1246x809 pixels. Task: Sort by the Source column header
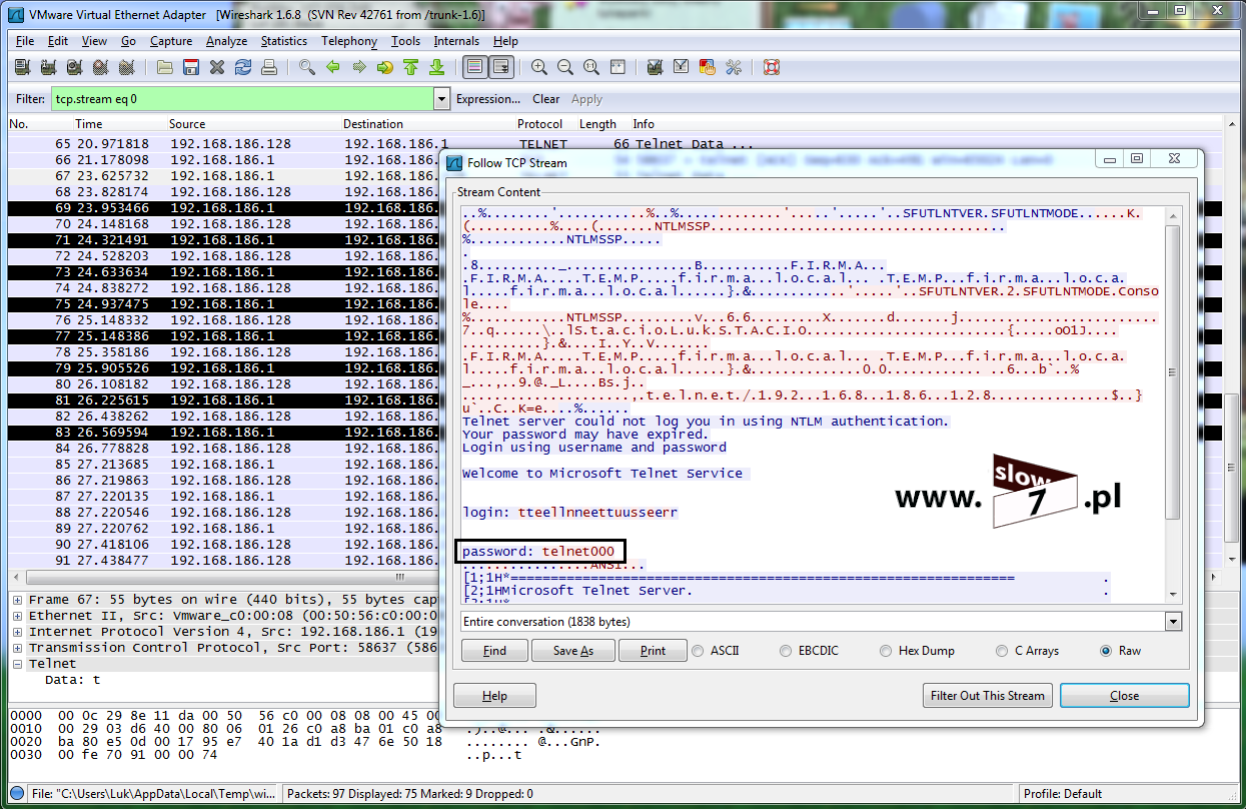(187, 124)
